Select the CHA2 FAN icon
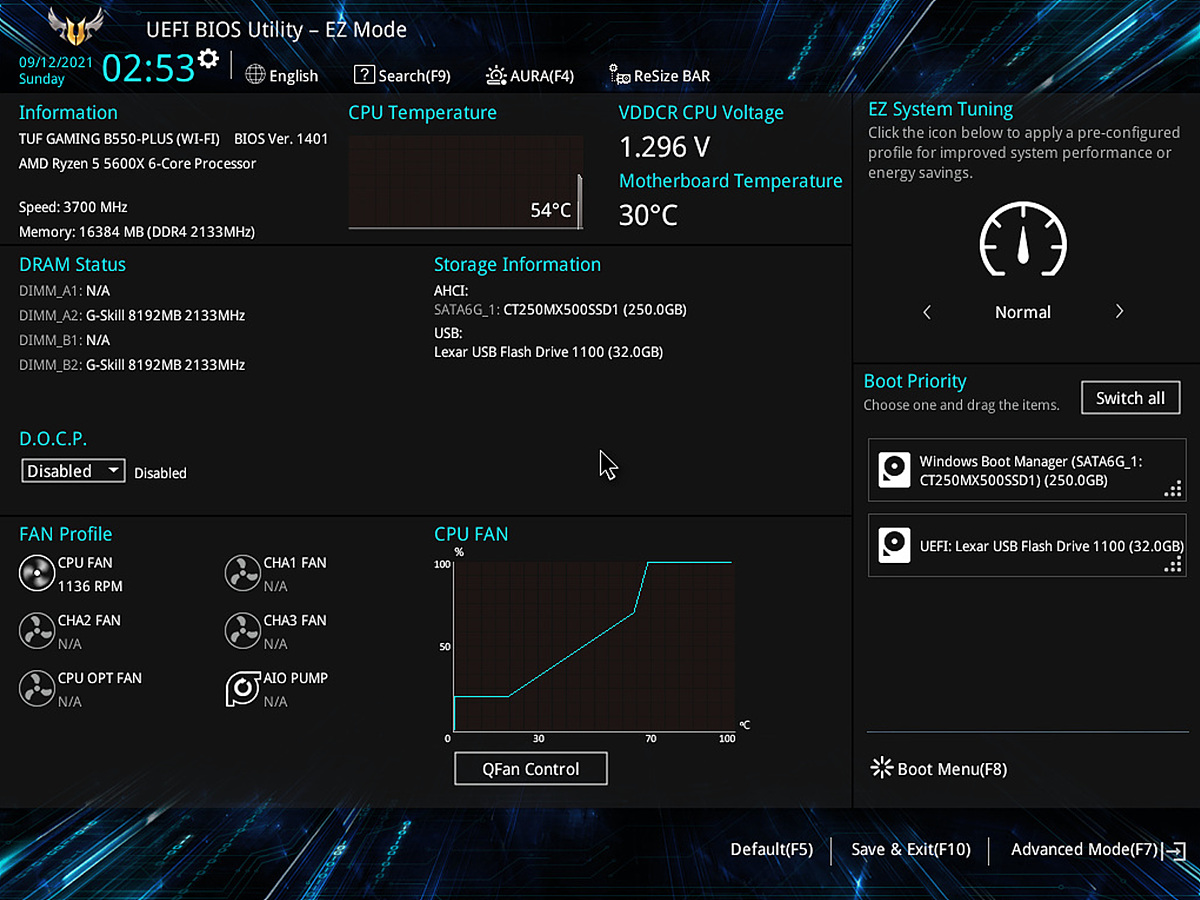 [x=35, y=631]
